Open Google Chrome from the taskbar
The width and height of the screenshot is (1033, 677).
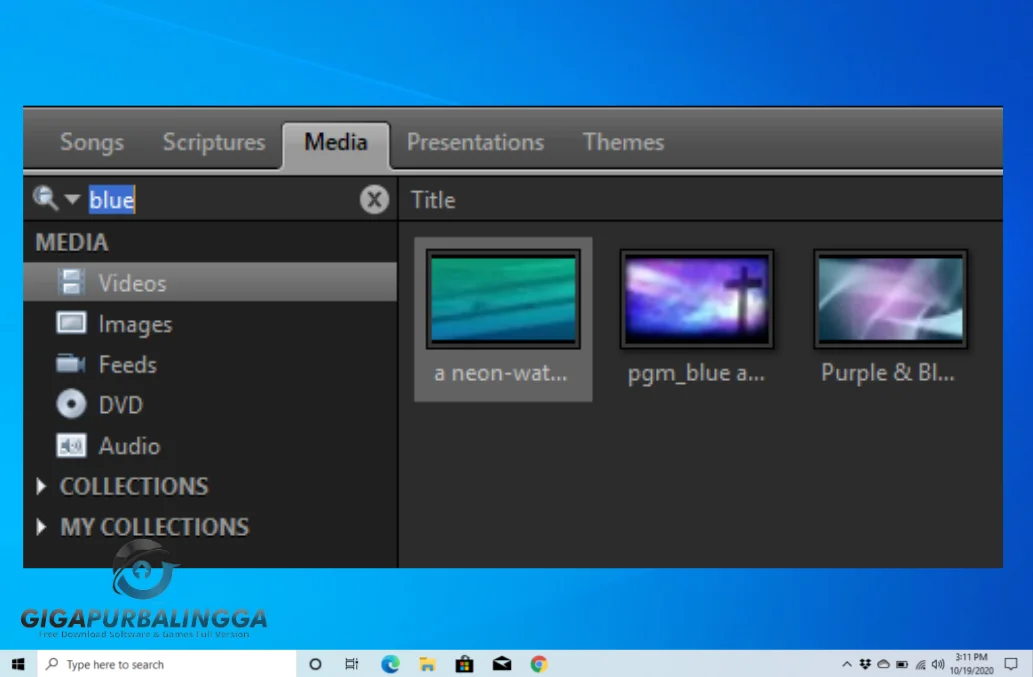539,664
